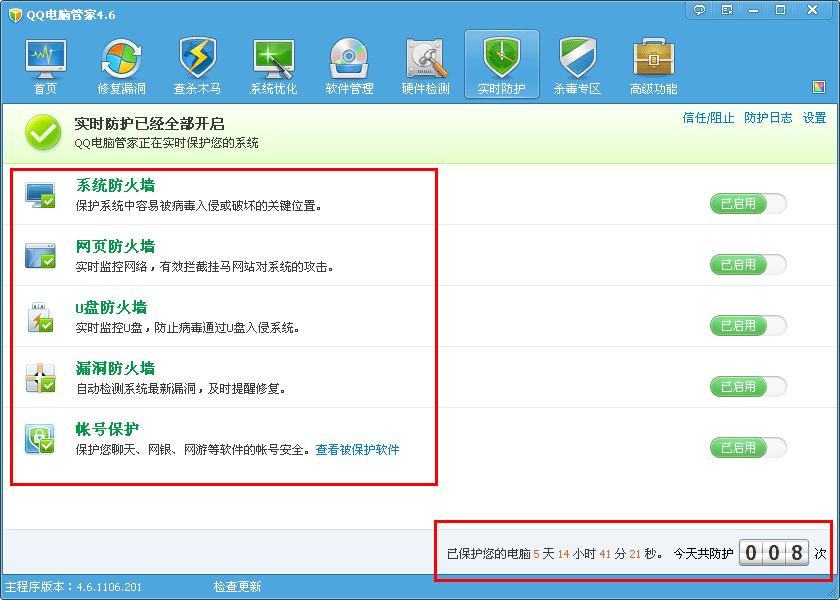Disable the U盘防火墙 switch

tap(747, 326)
